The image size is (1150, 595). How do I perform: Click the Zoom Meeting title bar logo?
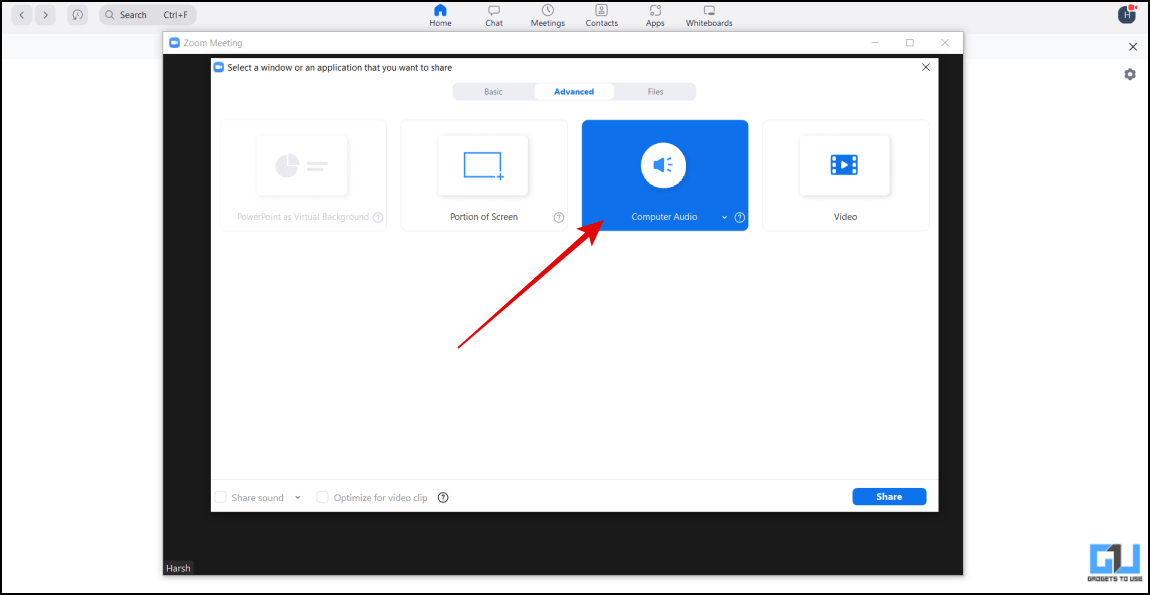pyautogui.click(x=175, y=43)
